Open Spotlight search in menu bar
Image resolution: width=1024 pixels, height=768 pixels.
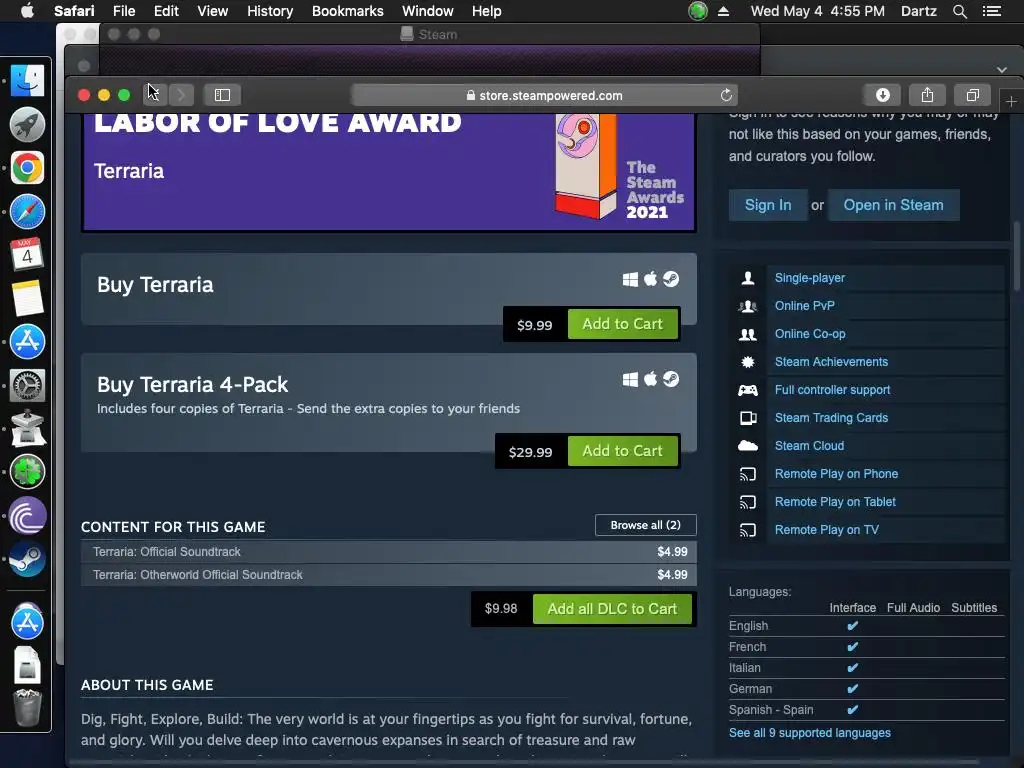(x=959, y=11)
